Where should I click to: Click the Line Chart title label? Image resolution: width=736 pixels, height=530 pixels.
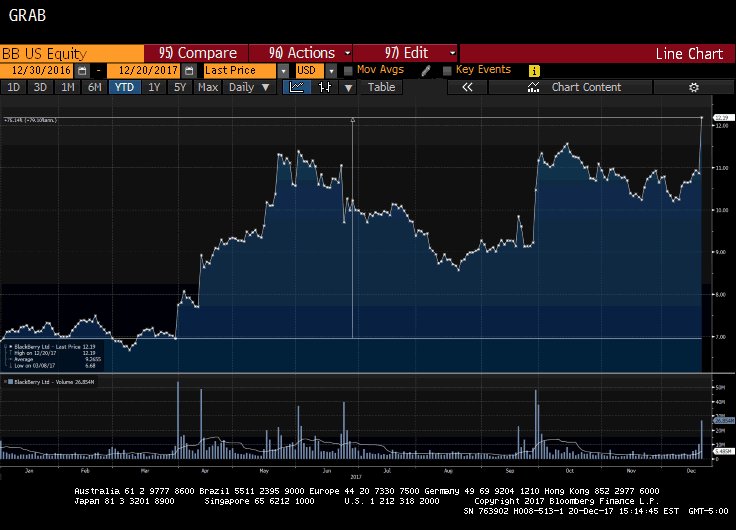pos(689,54)
